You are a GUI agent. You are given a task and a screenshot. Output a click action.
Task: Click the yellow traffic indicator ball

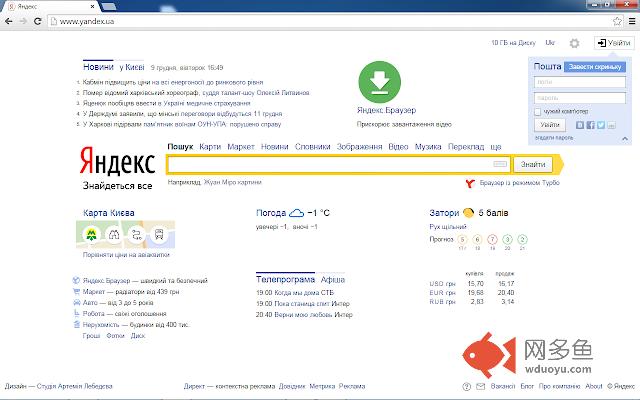pyautogui.click(x=469, y=213)
